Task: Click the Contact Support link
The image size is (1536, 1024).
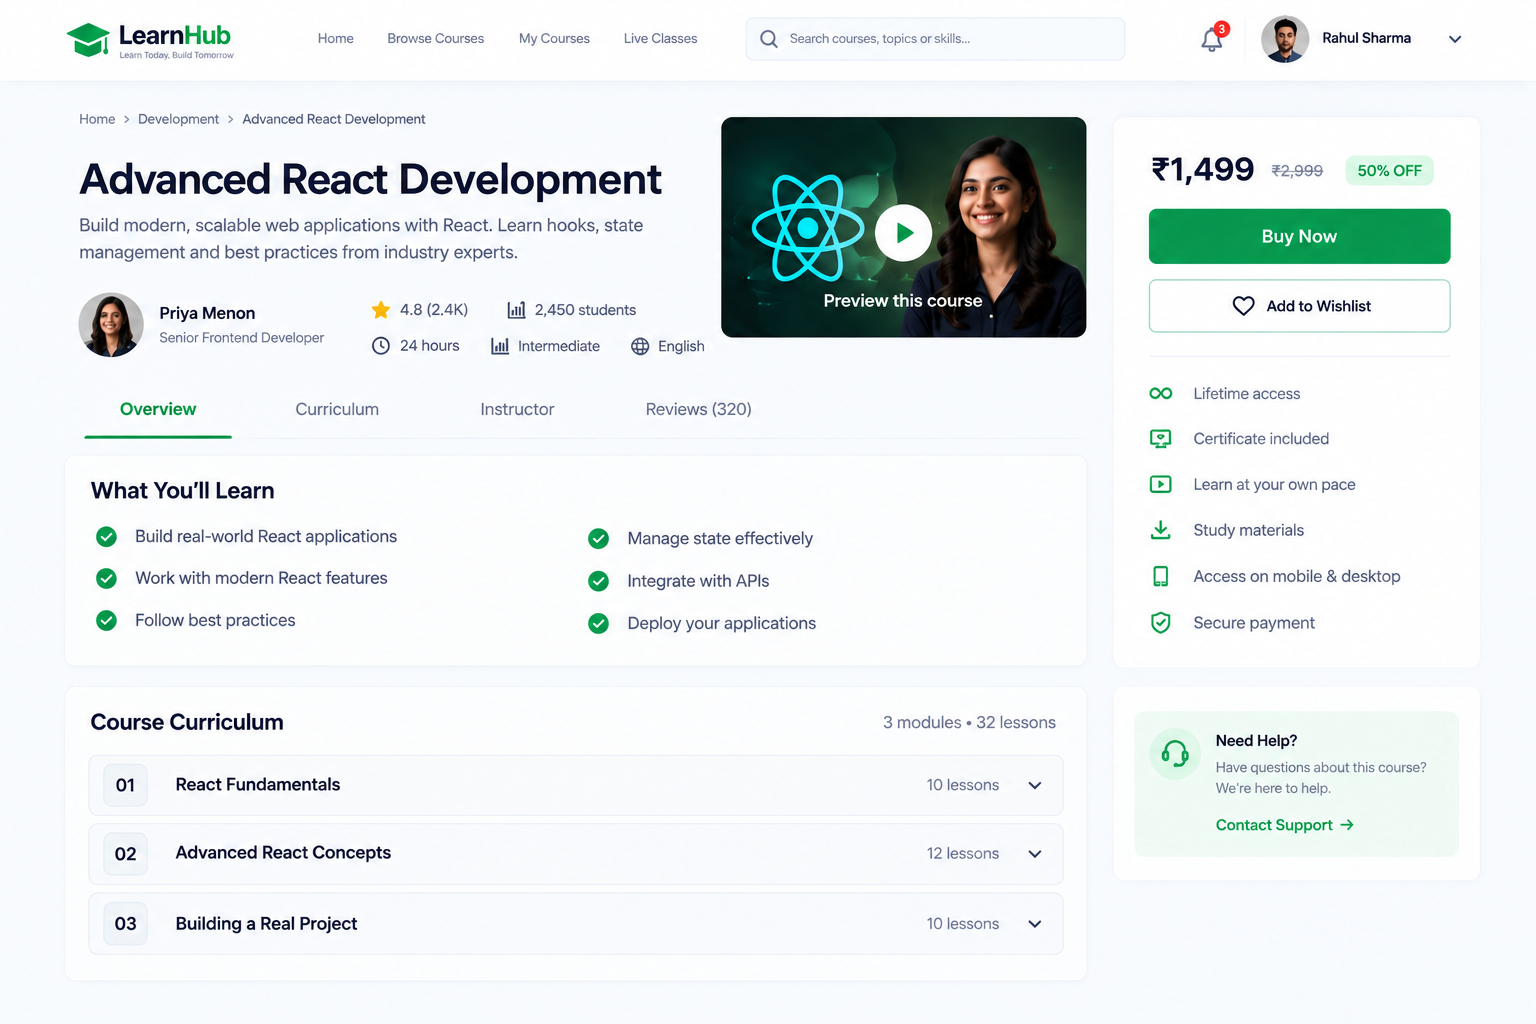Action: 1284,825
